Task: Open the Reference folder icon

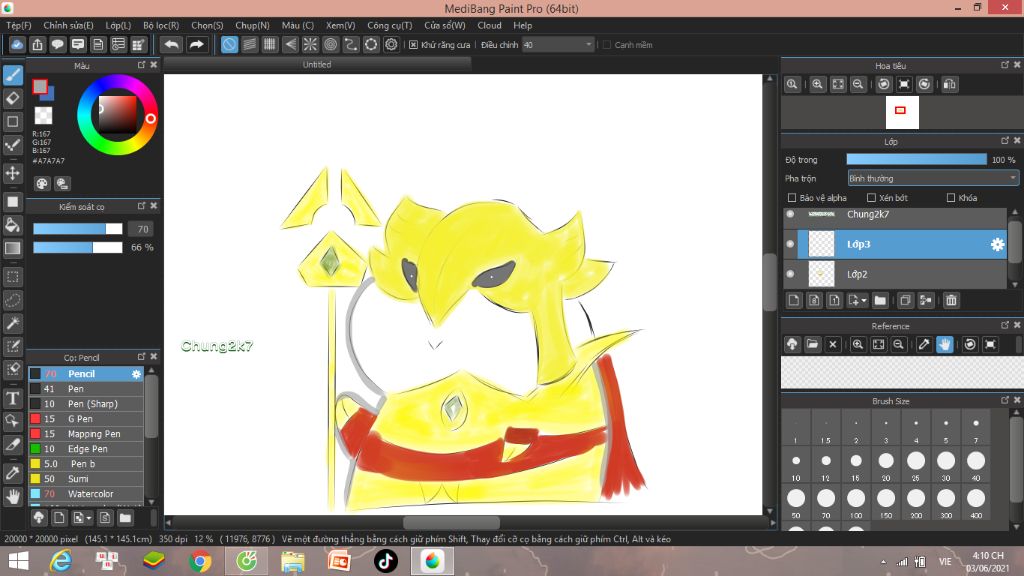Action: click(x=812, y=344)
